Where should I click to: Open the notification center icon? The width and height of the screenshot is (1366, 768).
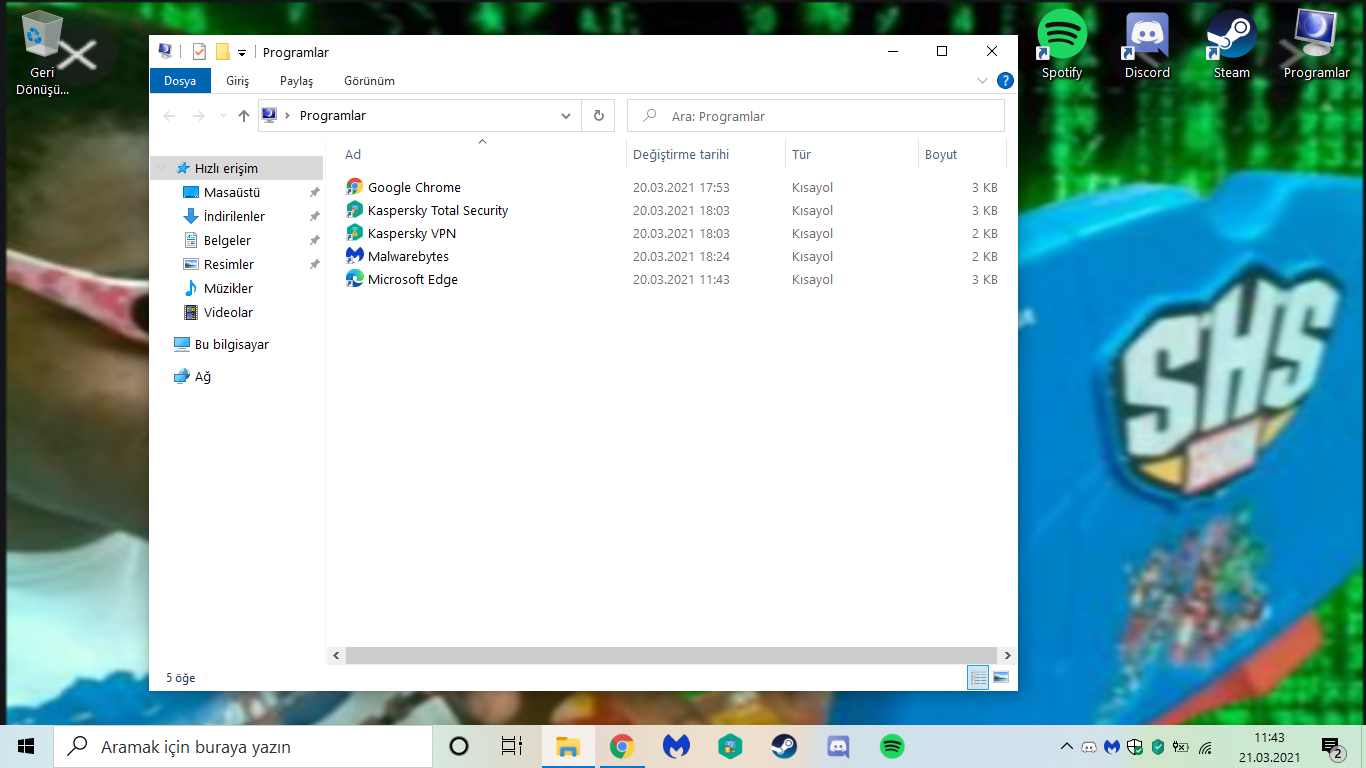[x=1331, y=747]
